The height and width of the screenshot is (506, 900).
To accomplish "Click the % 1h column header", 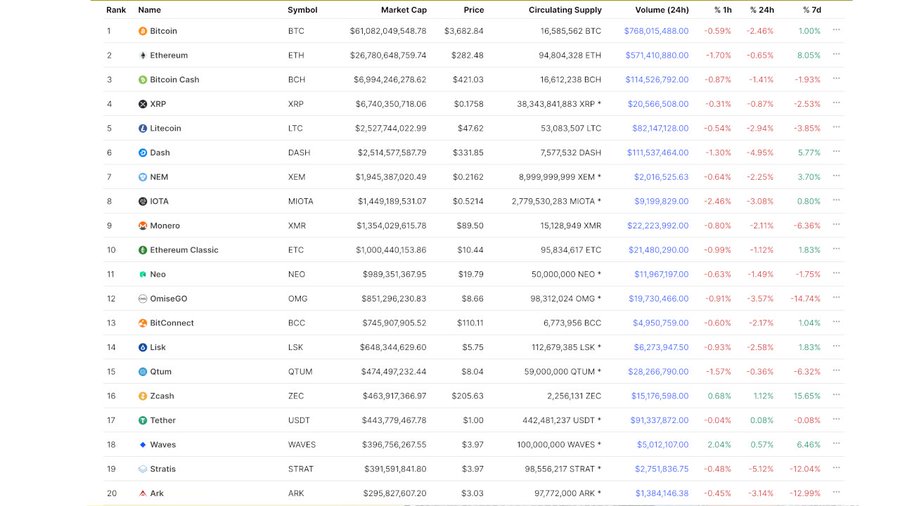I will (723, 10).
